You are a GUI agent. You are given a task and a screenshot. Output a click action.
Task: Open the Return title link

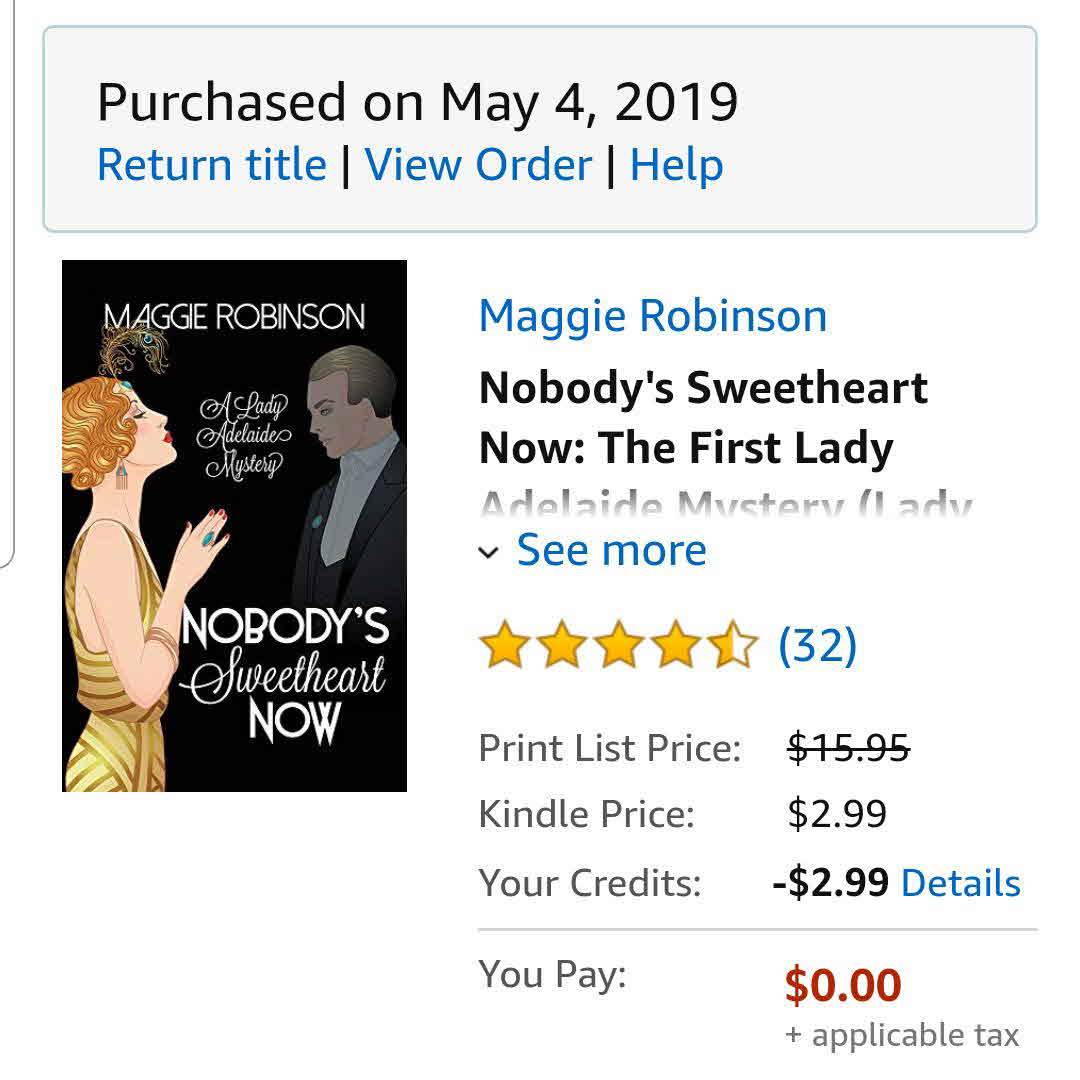(212, 165)
